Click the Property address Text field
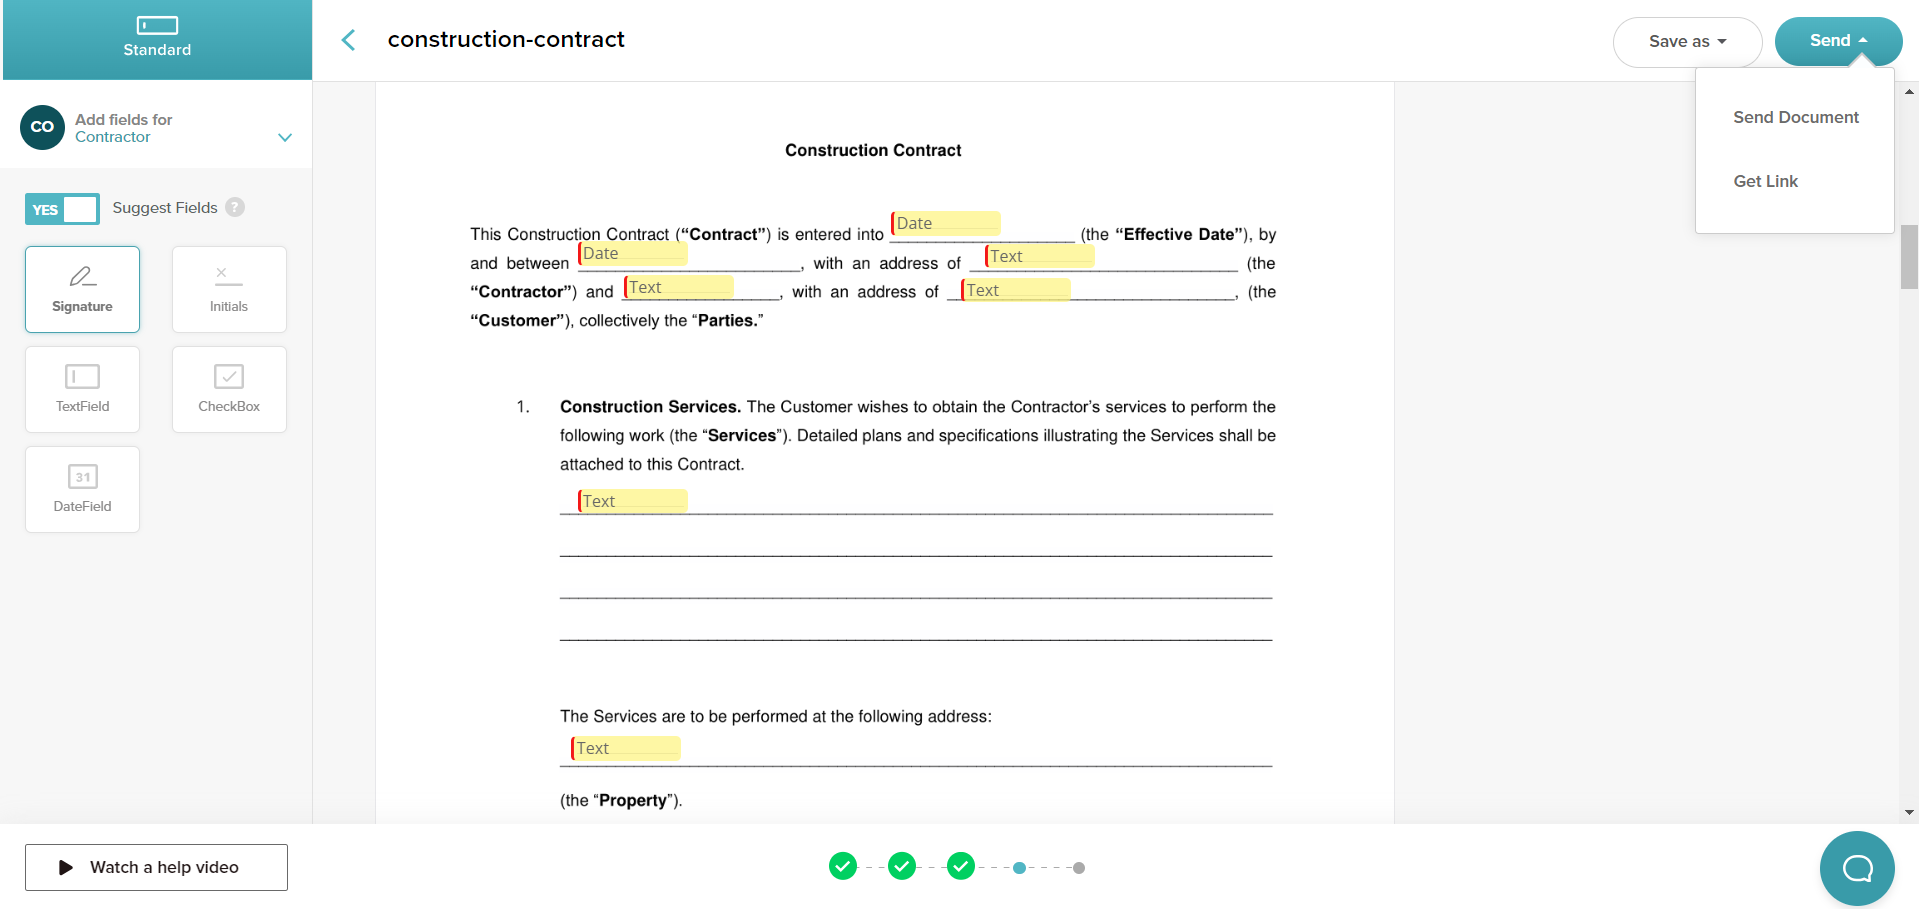This screenshot has width=1919, height=909. point(626,748)
